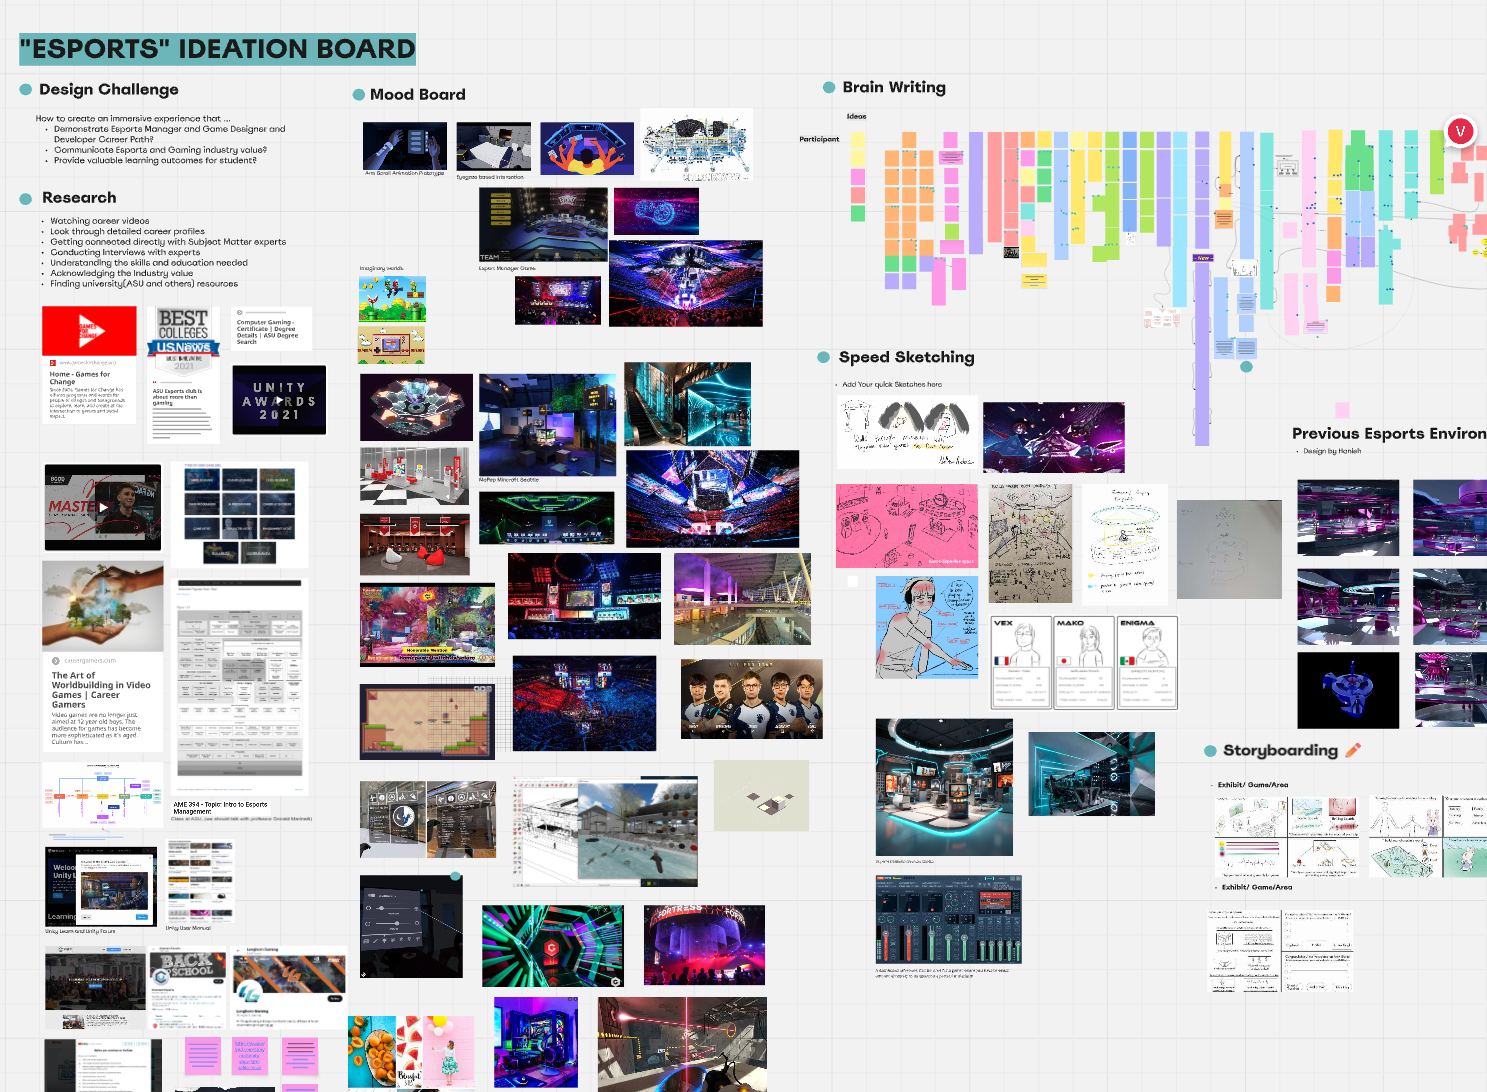Open the Best Colleges US News card
1487x1092 pixels.
(x=184, y=375)
